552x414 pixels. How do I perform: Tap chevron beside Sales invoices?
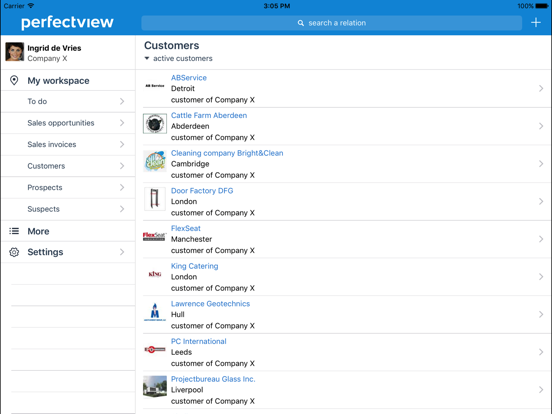pyautogui.click(x=122, y=144)
